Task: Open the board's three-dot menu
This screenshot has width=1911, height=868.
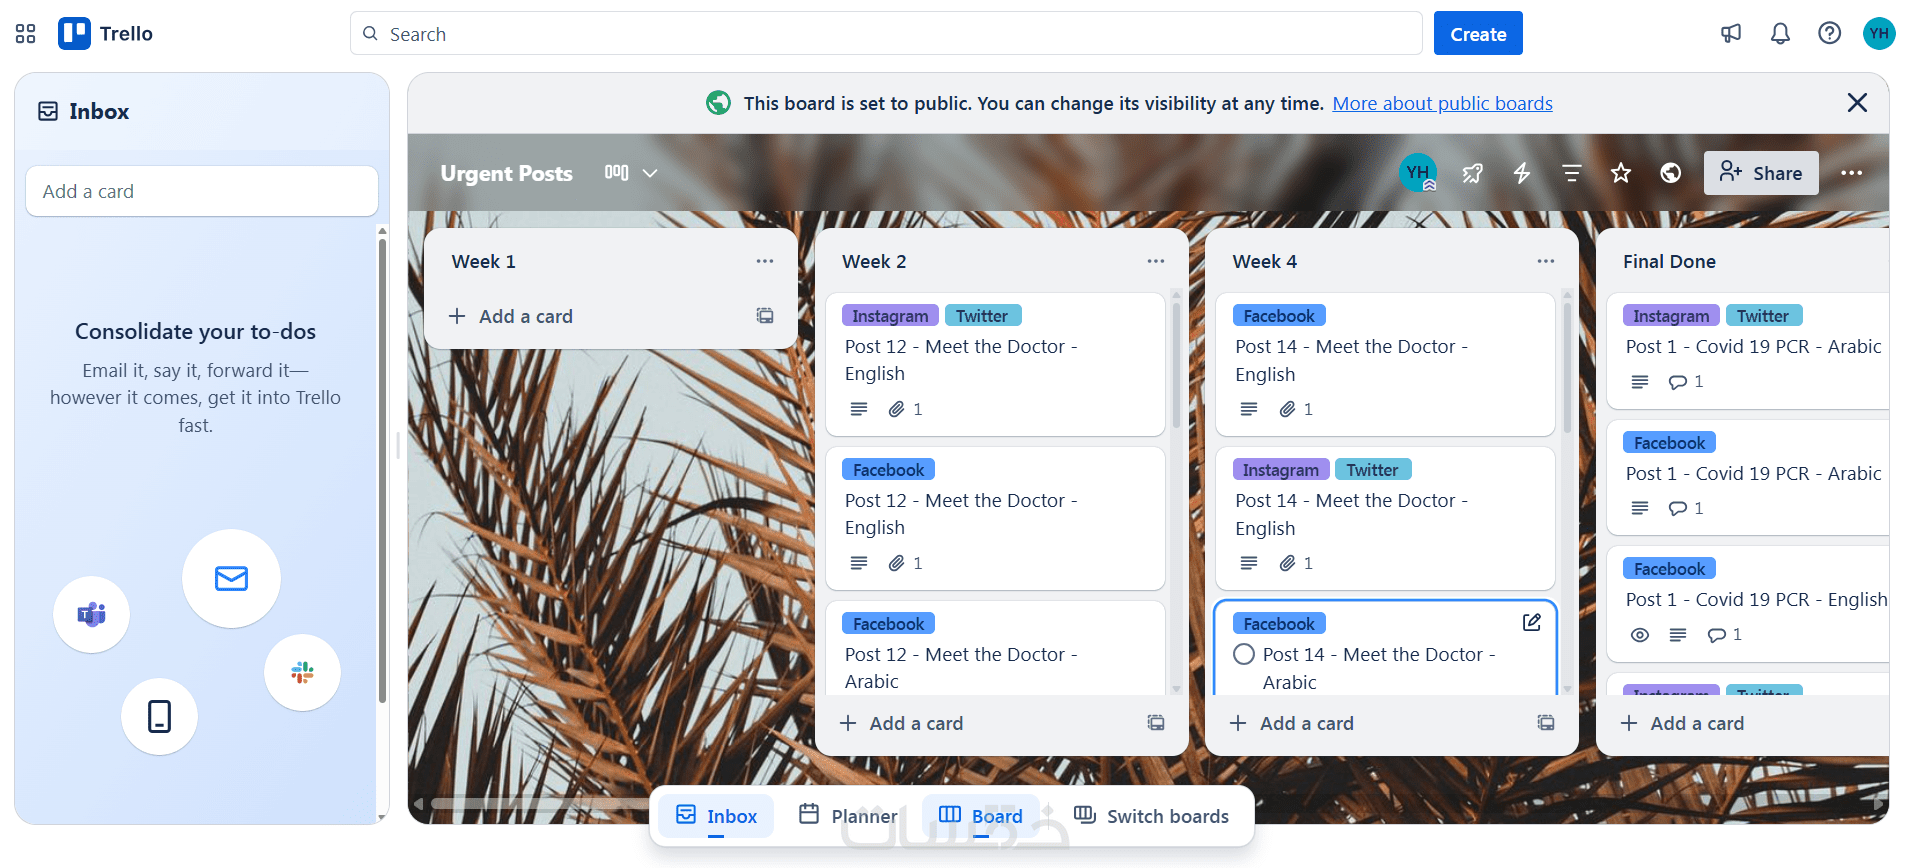Action: click(x=1851, y=173)
